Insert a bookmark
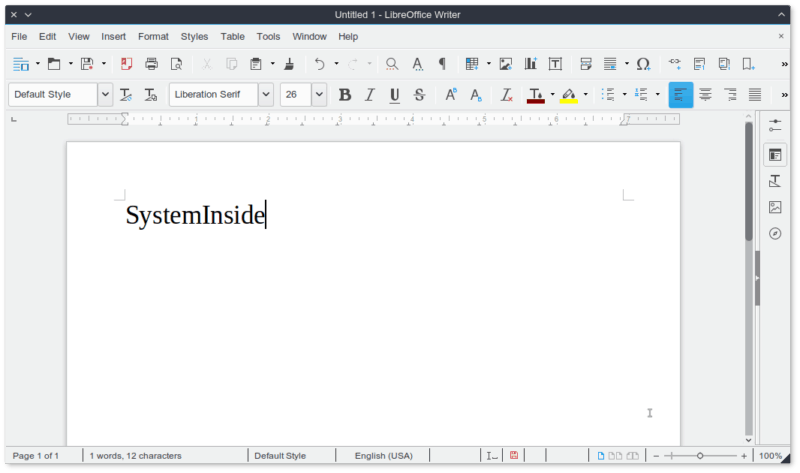Image resolution: width=800 pixels, height=473 pixels. pyautogui.click(x=748, y=64)
